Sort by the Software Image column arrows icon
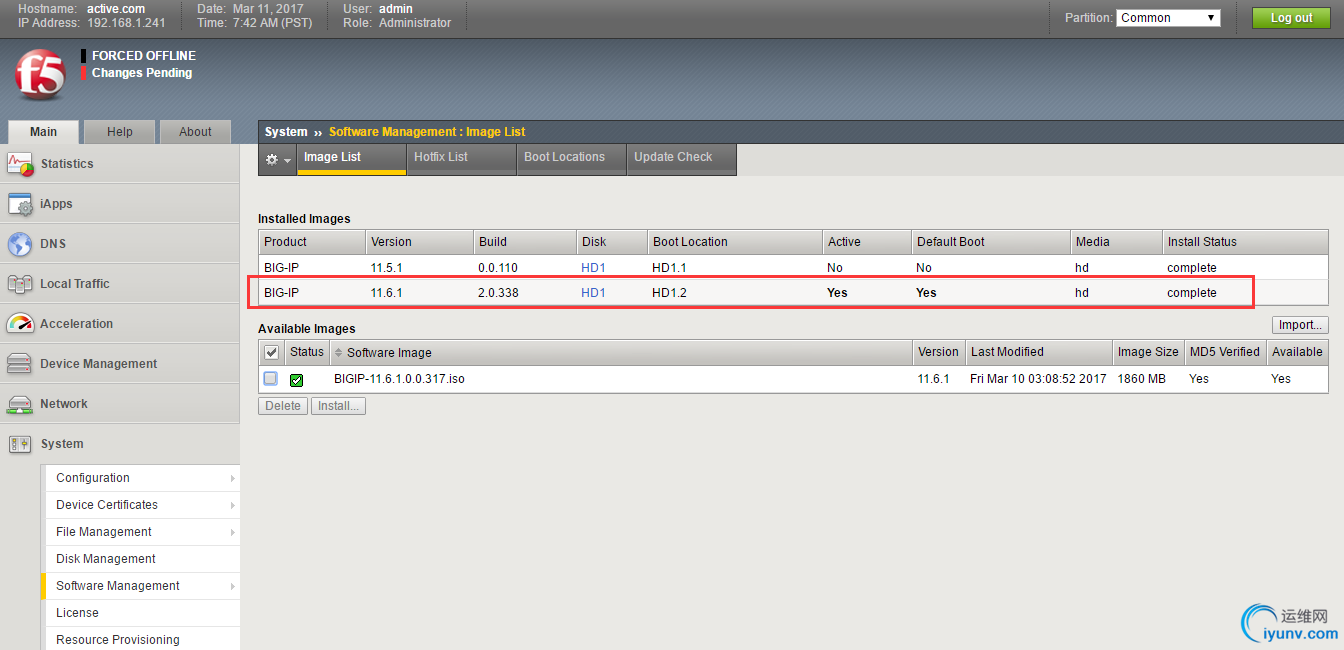 click(x=338, y=353)
